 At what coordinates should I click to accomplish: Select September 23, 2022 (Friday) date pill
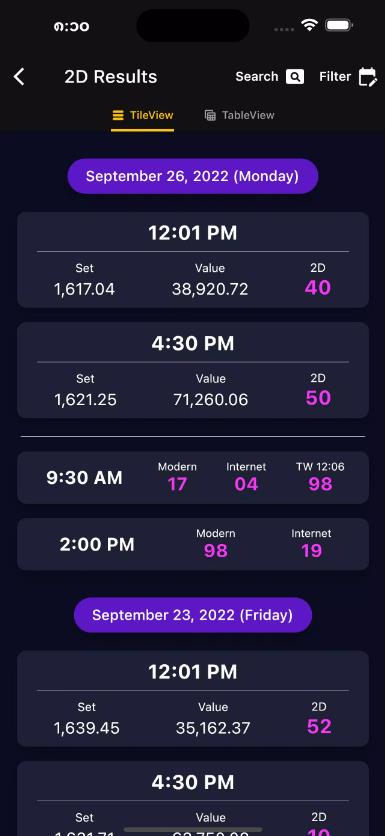tap(192, 615)
